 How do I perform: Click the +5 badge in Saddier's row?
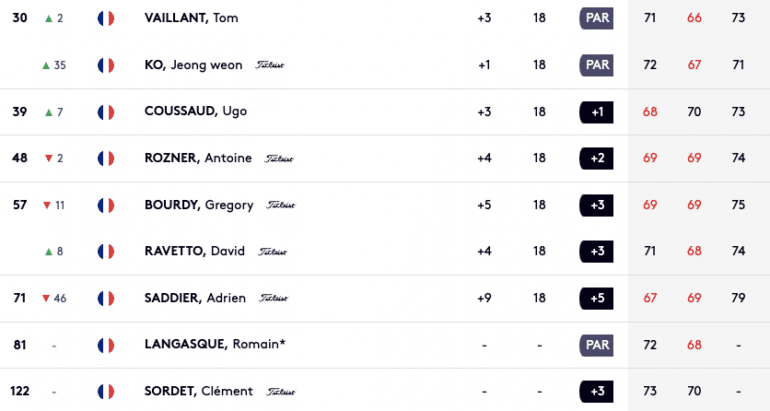597,298
